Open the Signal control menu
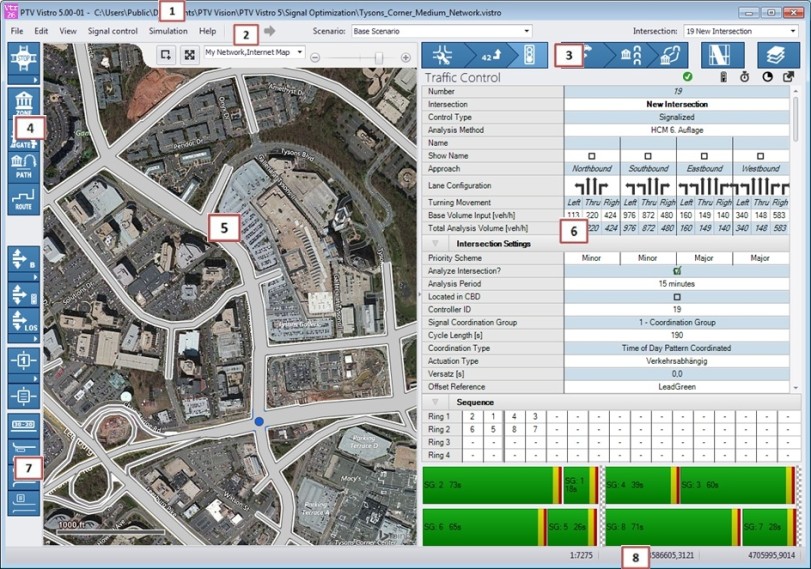 tap(112, 31)
